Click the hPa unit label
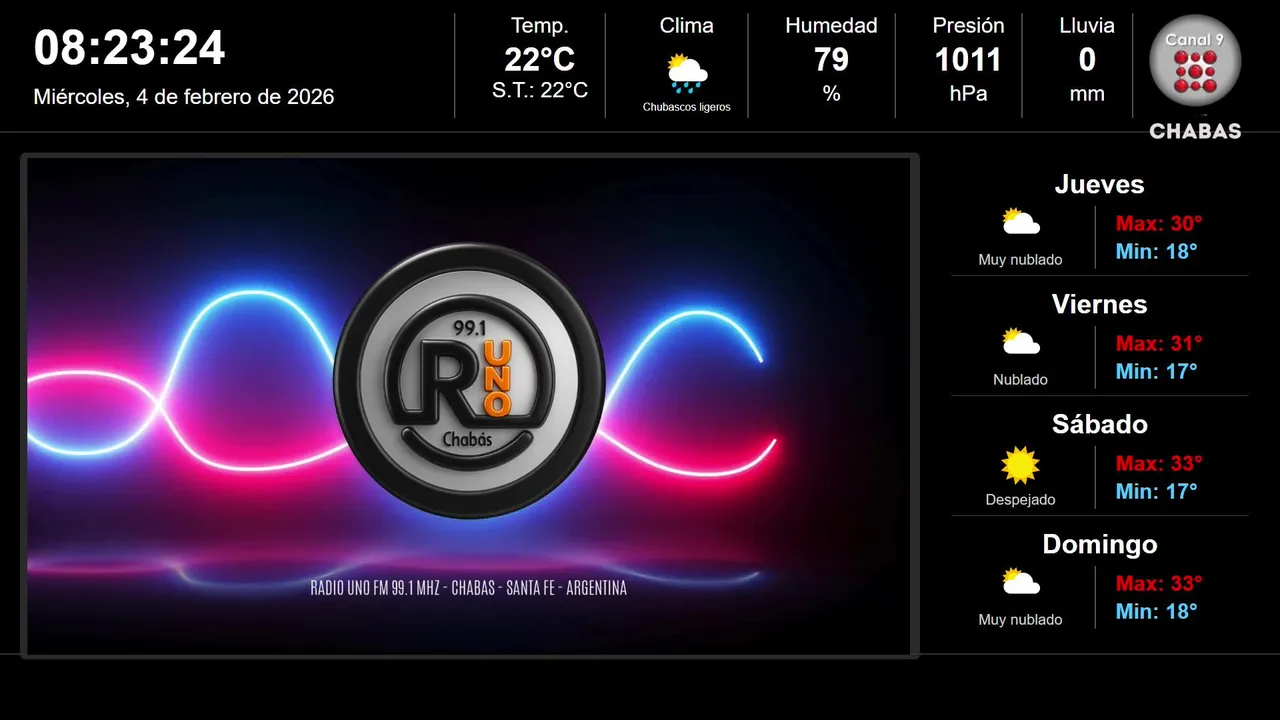The height and width of the screenshot is (720, 1280). tap(968, 94)
